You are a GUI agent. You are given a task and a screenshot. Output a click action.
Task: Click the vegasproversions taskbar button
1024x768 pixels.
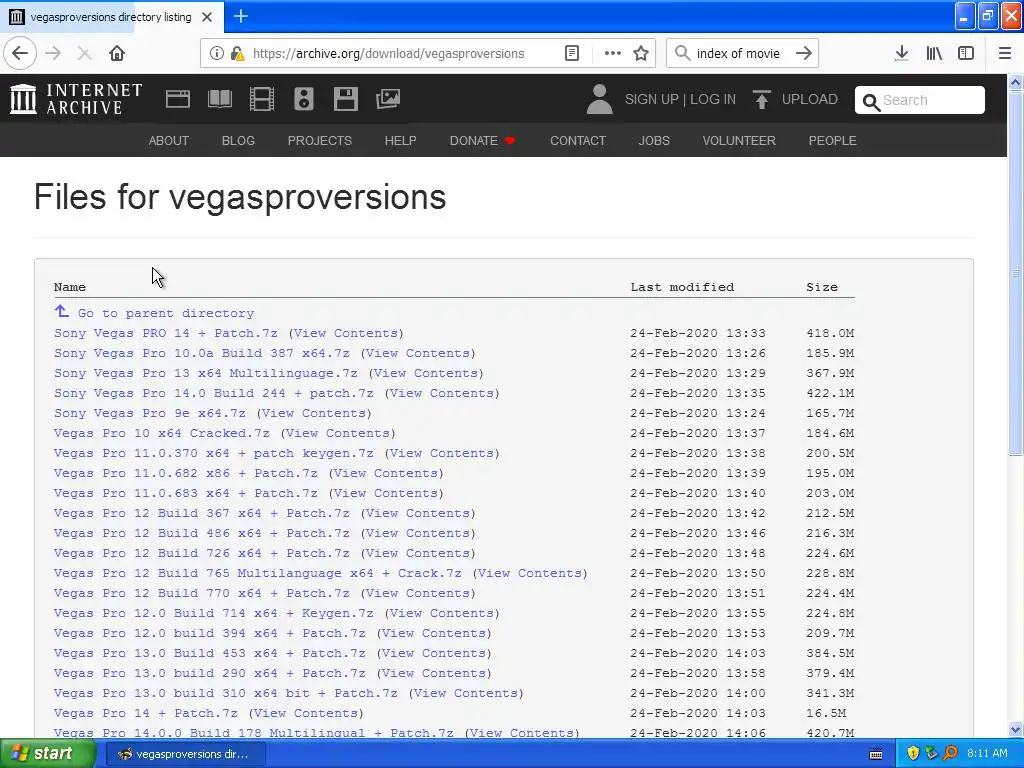click(185, 754)
